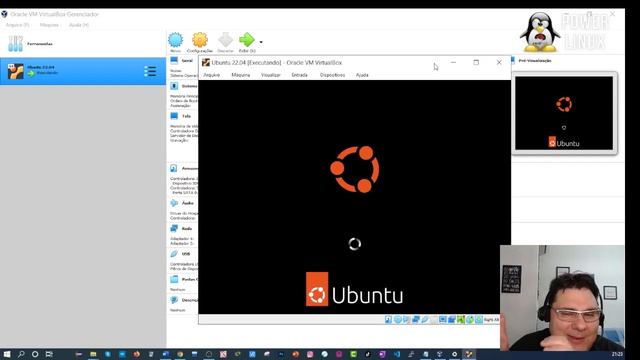Click the Descrição section icon in details

(x=174, y=300)
